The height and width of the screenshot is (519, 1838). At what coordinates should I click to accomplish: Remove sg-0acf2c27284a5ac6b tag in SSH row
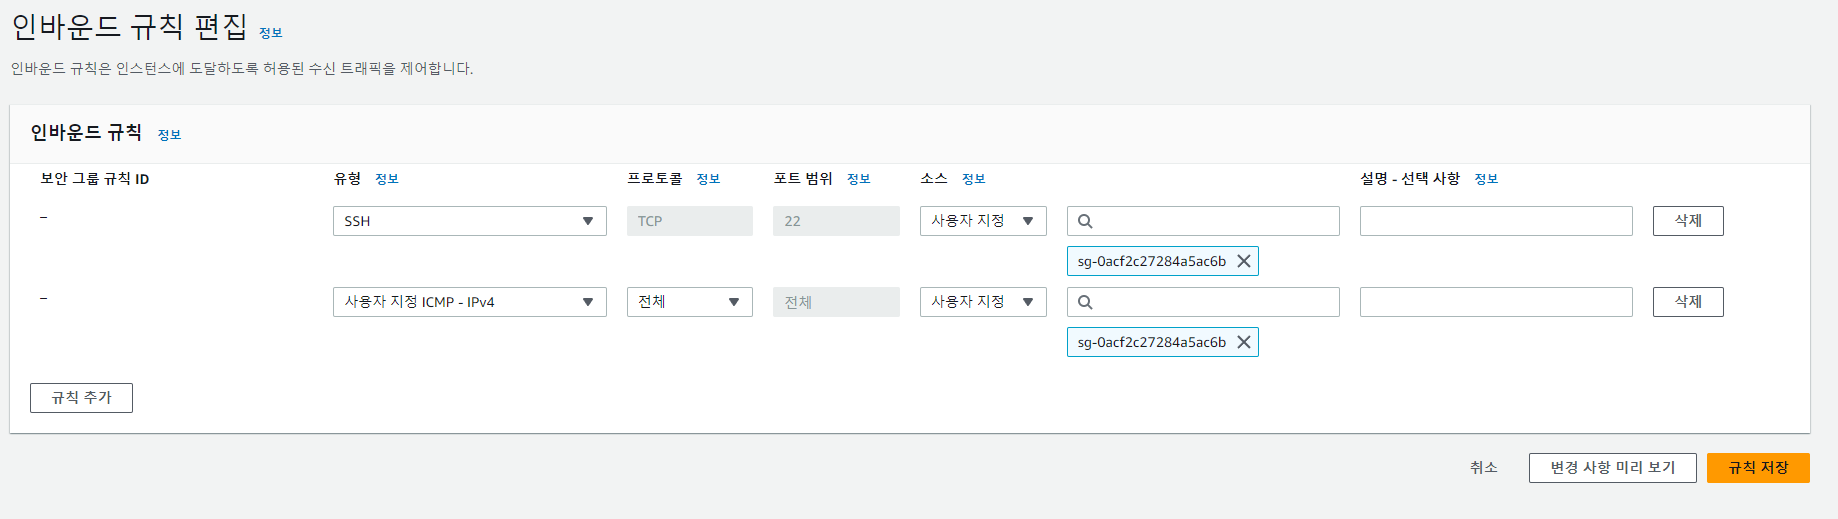tap(1244, 261)
